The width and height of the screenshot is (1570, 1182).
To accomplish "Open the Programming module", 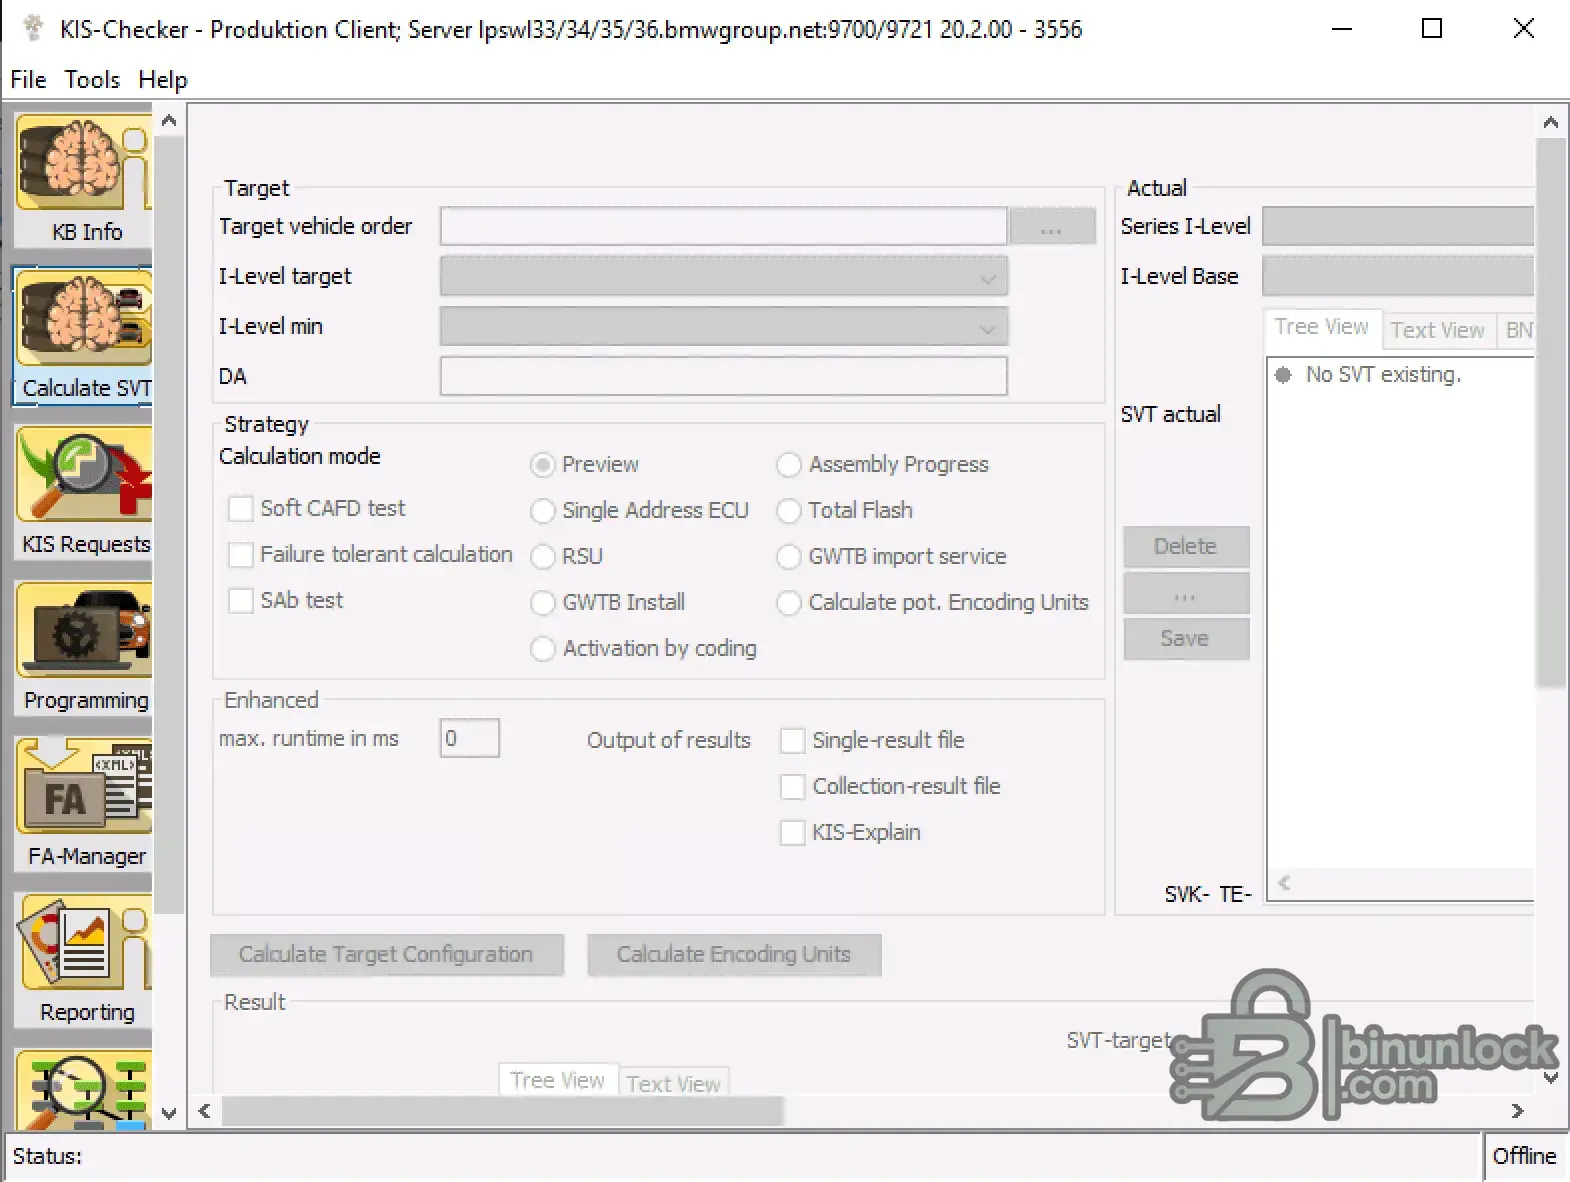I will click(x=84, y=648).
